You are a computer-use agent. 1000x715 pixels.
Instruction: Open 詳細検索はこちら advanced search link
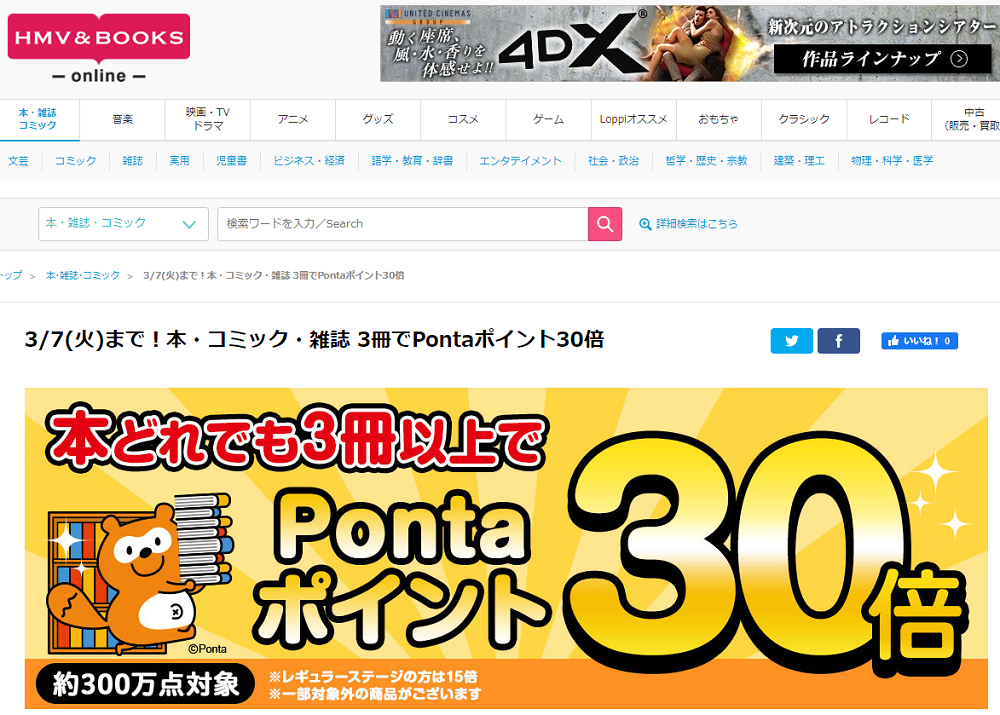click(688, 224)
